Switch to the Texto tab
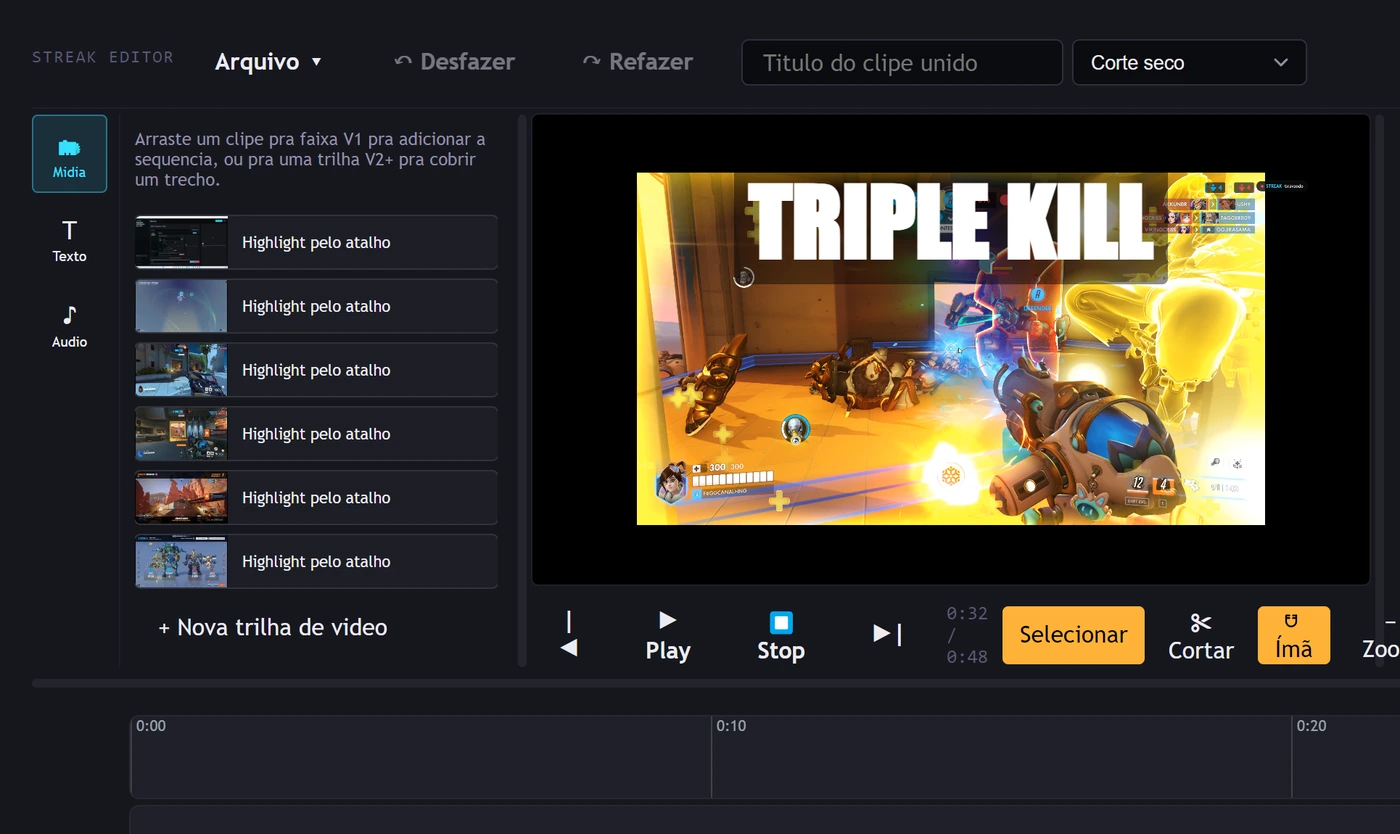 [69, 241]
